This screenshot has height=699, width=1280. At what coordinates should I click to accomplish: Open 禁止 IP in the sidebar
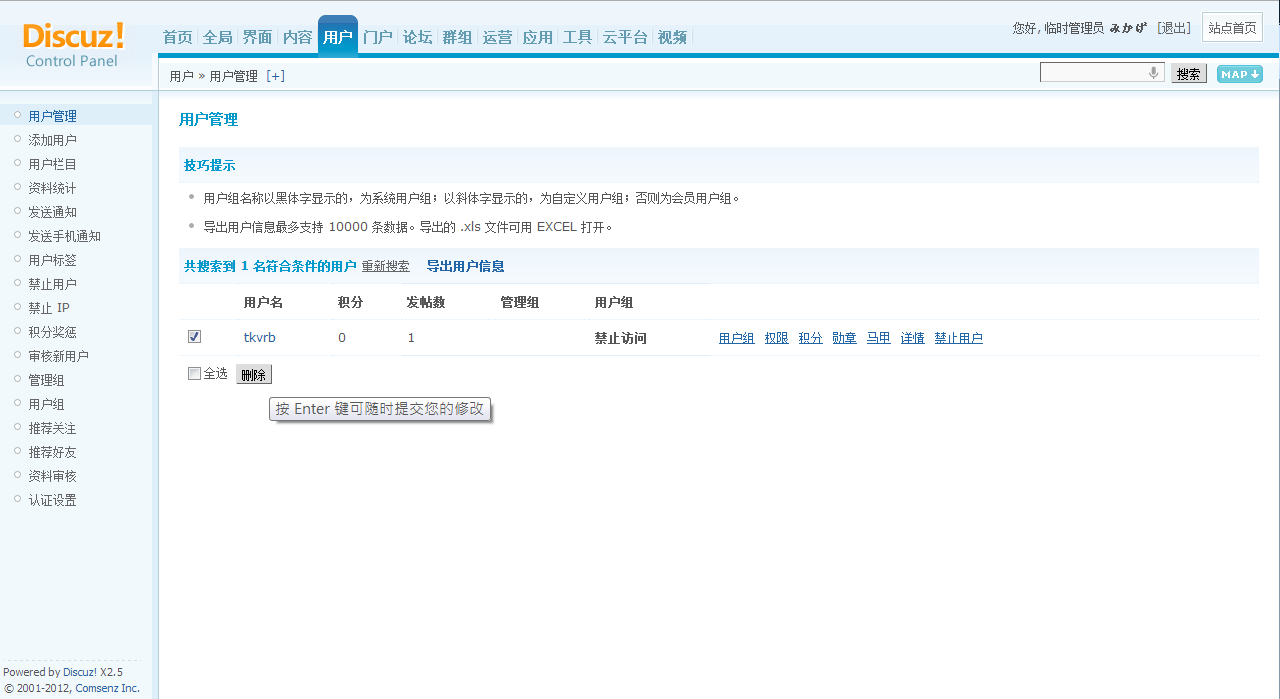click(49, 308)
